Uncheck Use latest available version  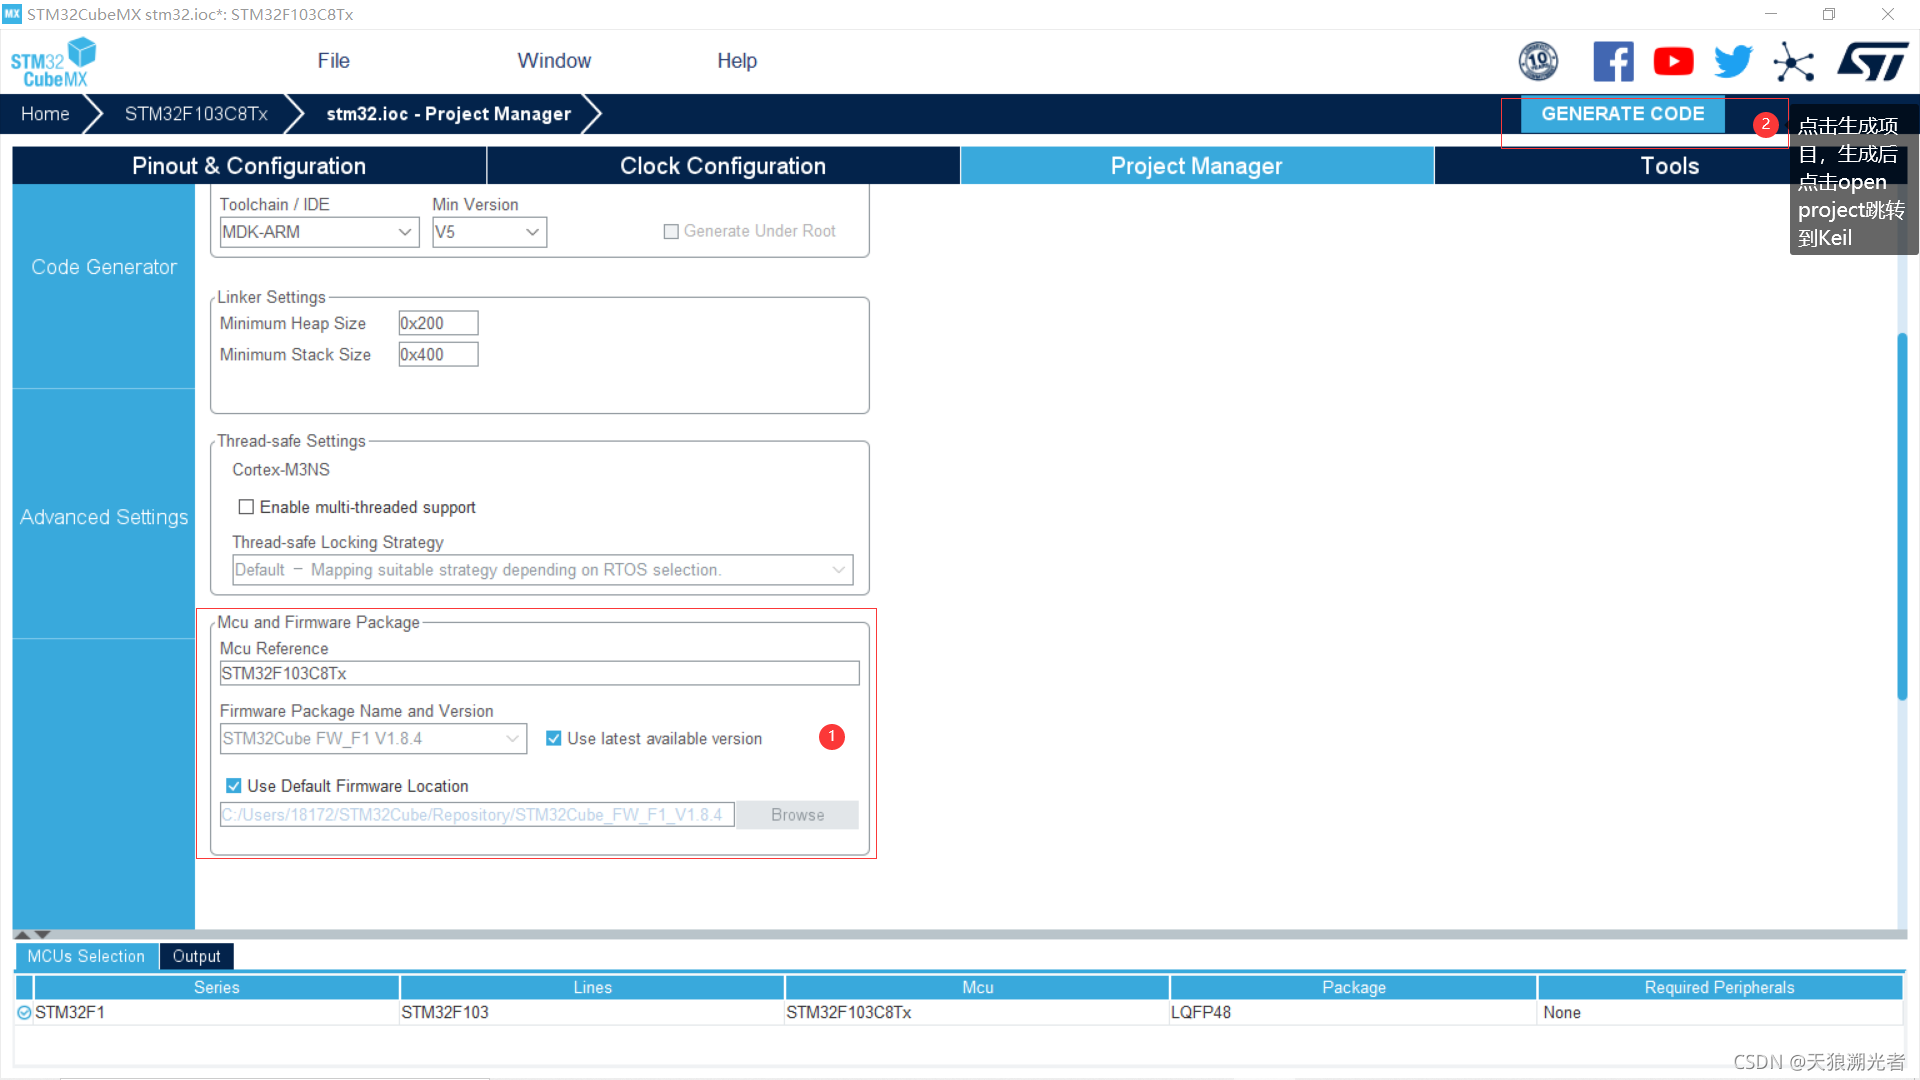[x=553, y=739]
